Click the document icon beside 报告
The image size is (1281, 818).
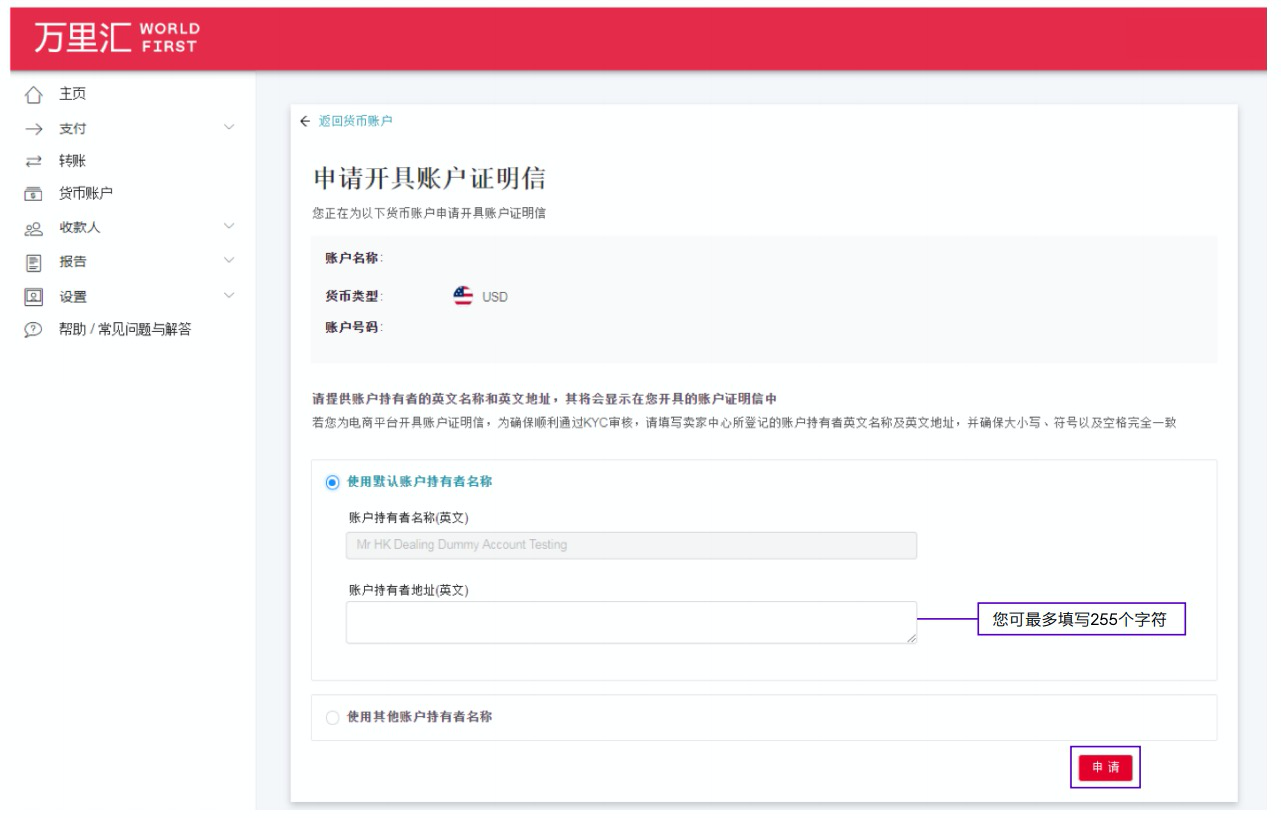tap(34, 262)
